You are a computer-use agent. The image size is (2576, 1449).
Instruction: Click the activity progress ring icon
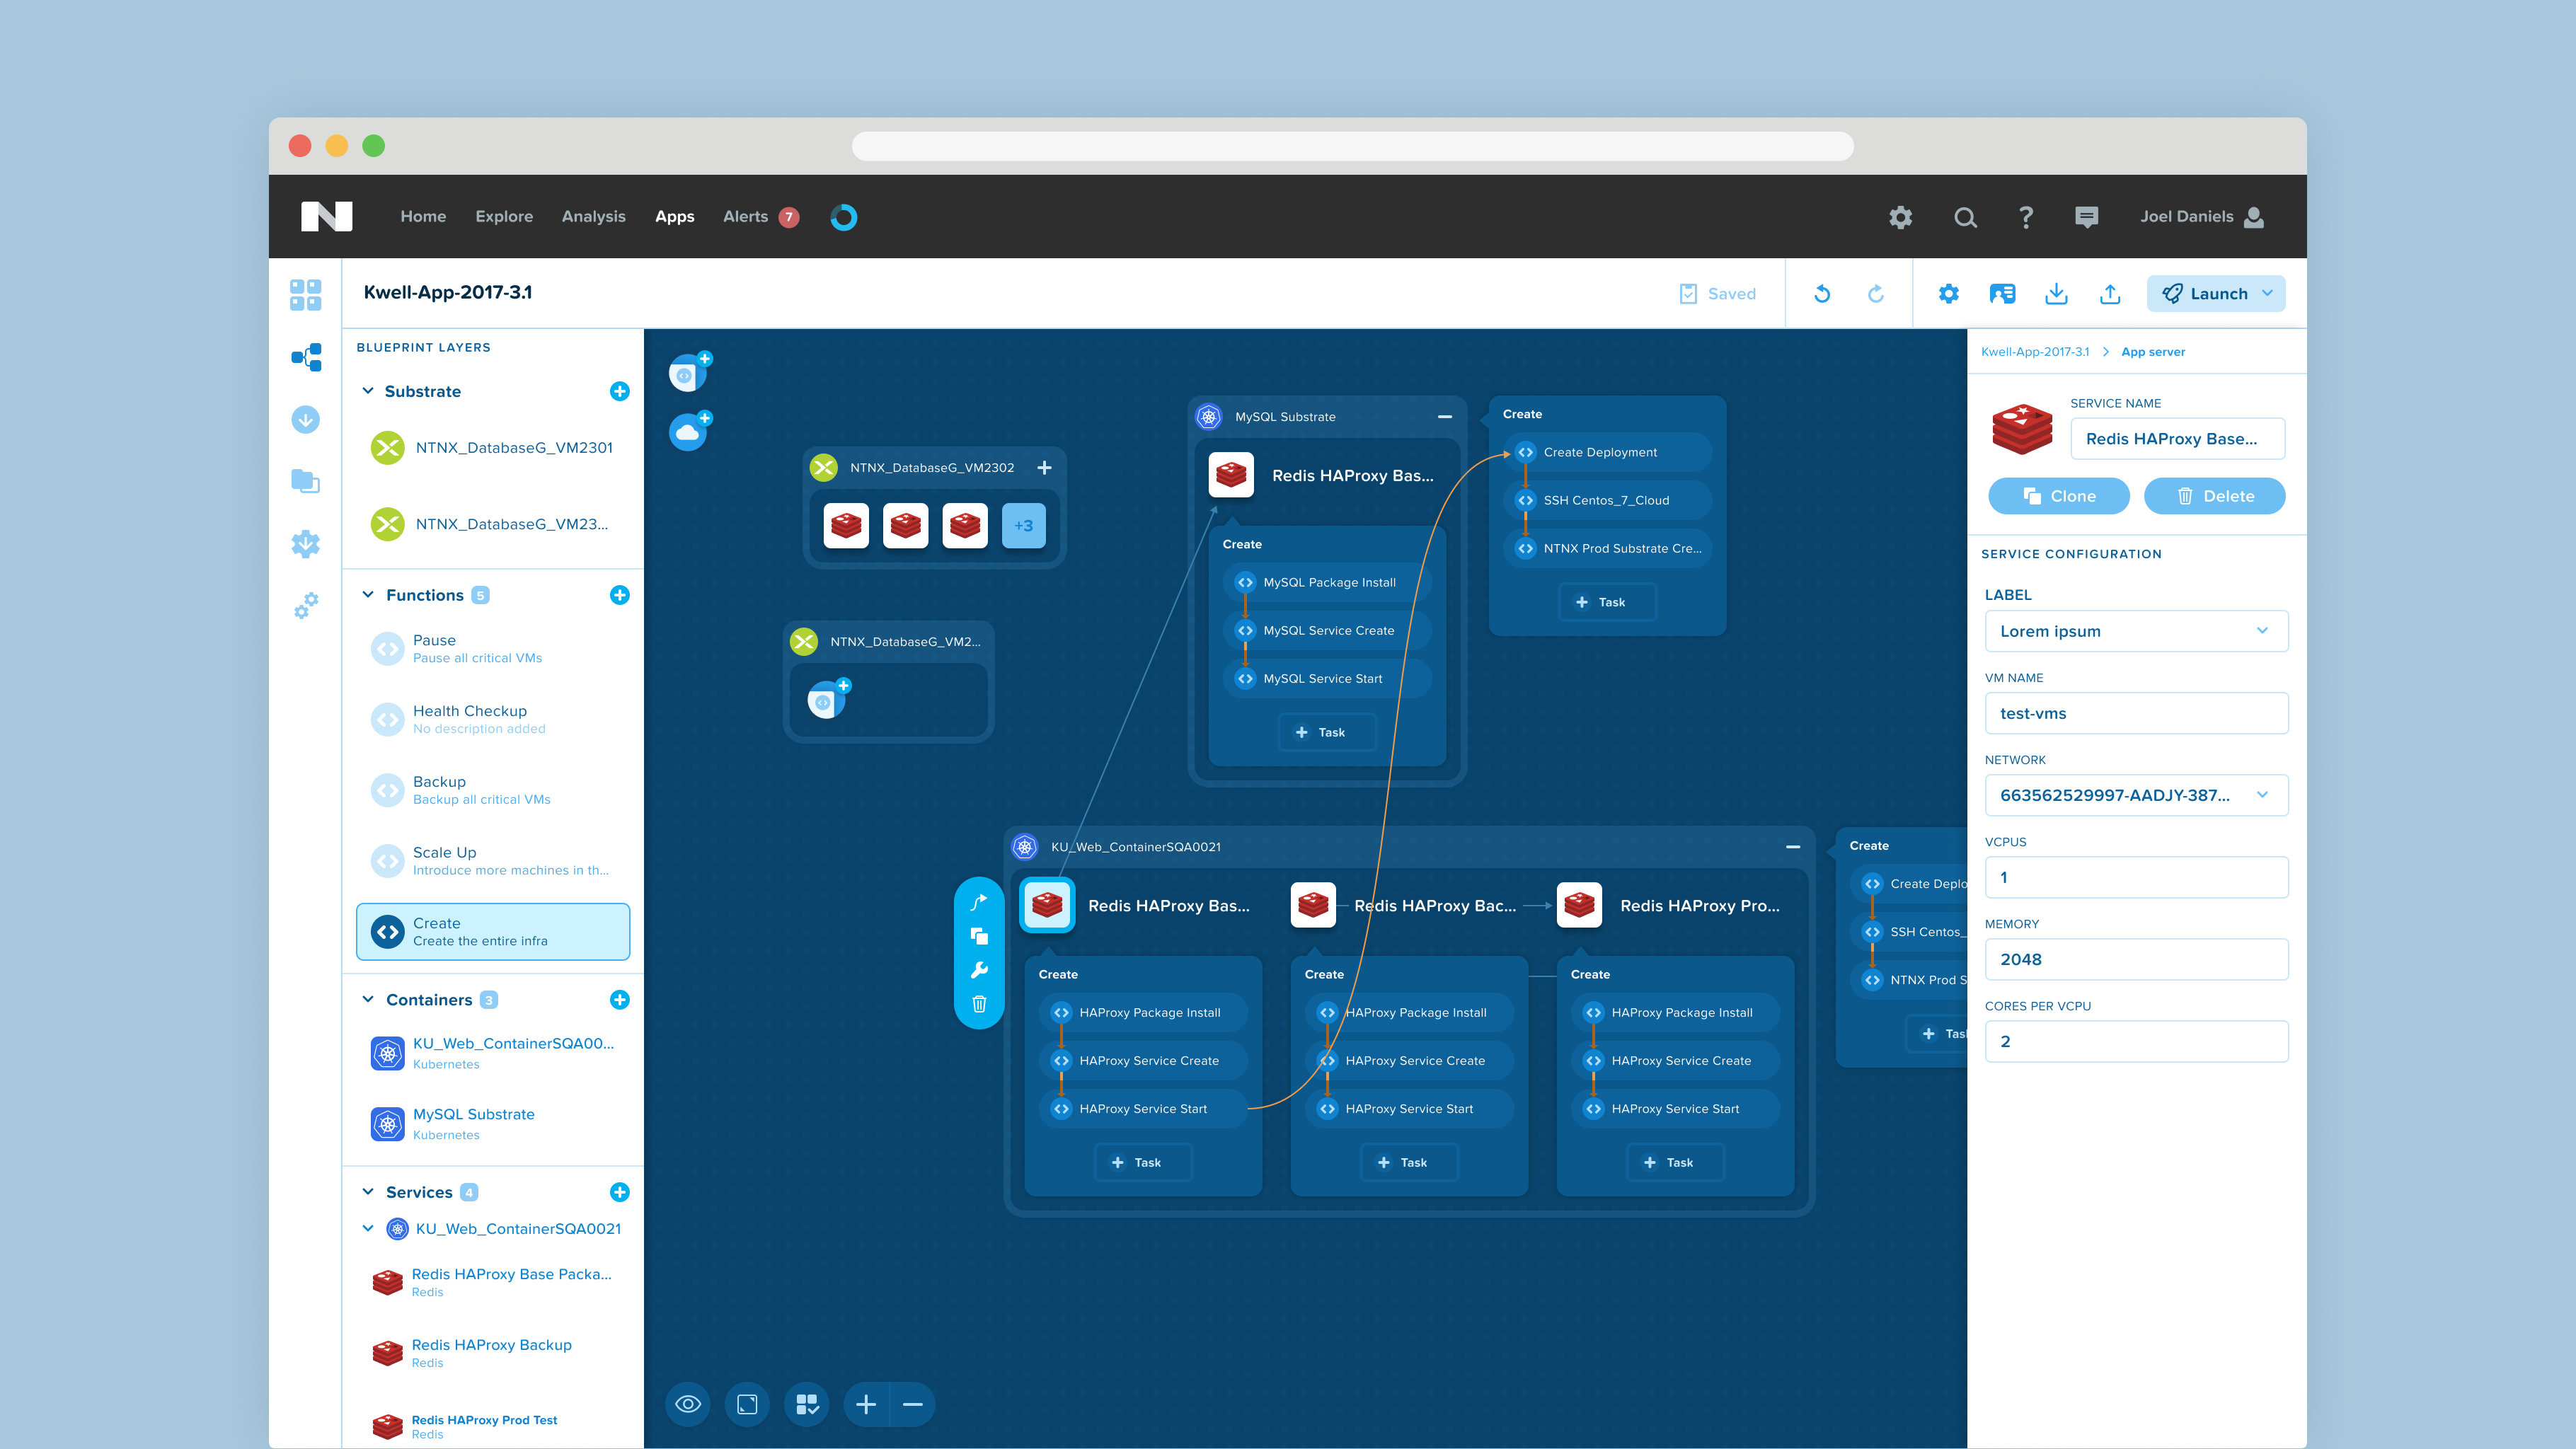coord(843,217)
